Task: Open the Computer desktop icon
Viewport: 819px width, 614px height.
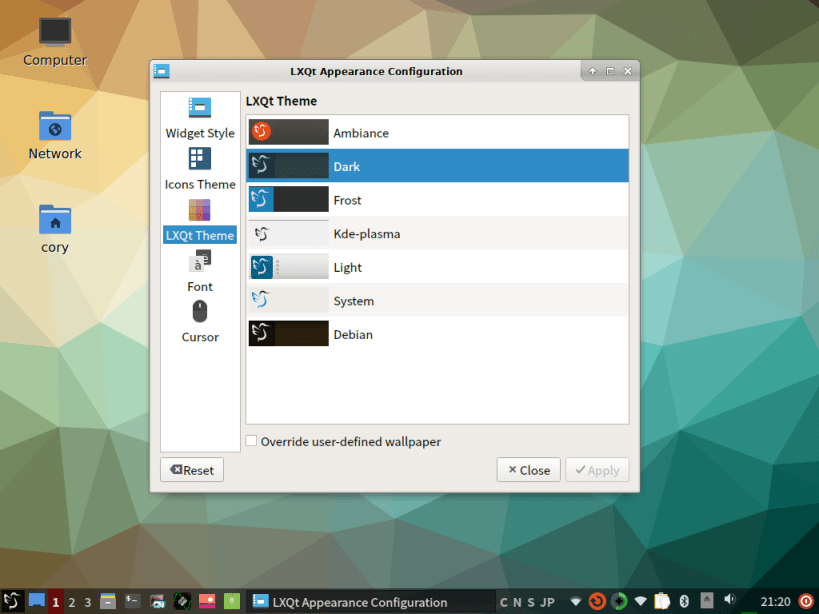Action: click(55, 42)
